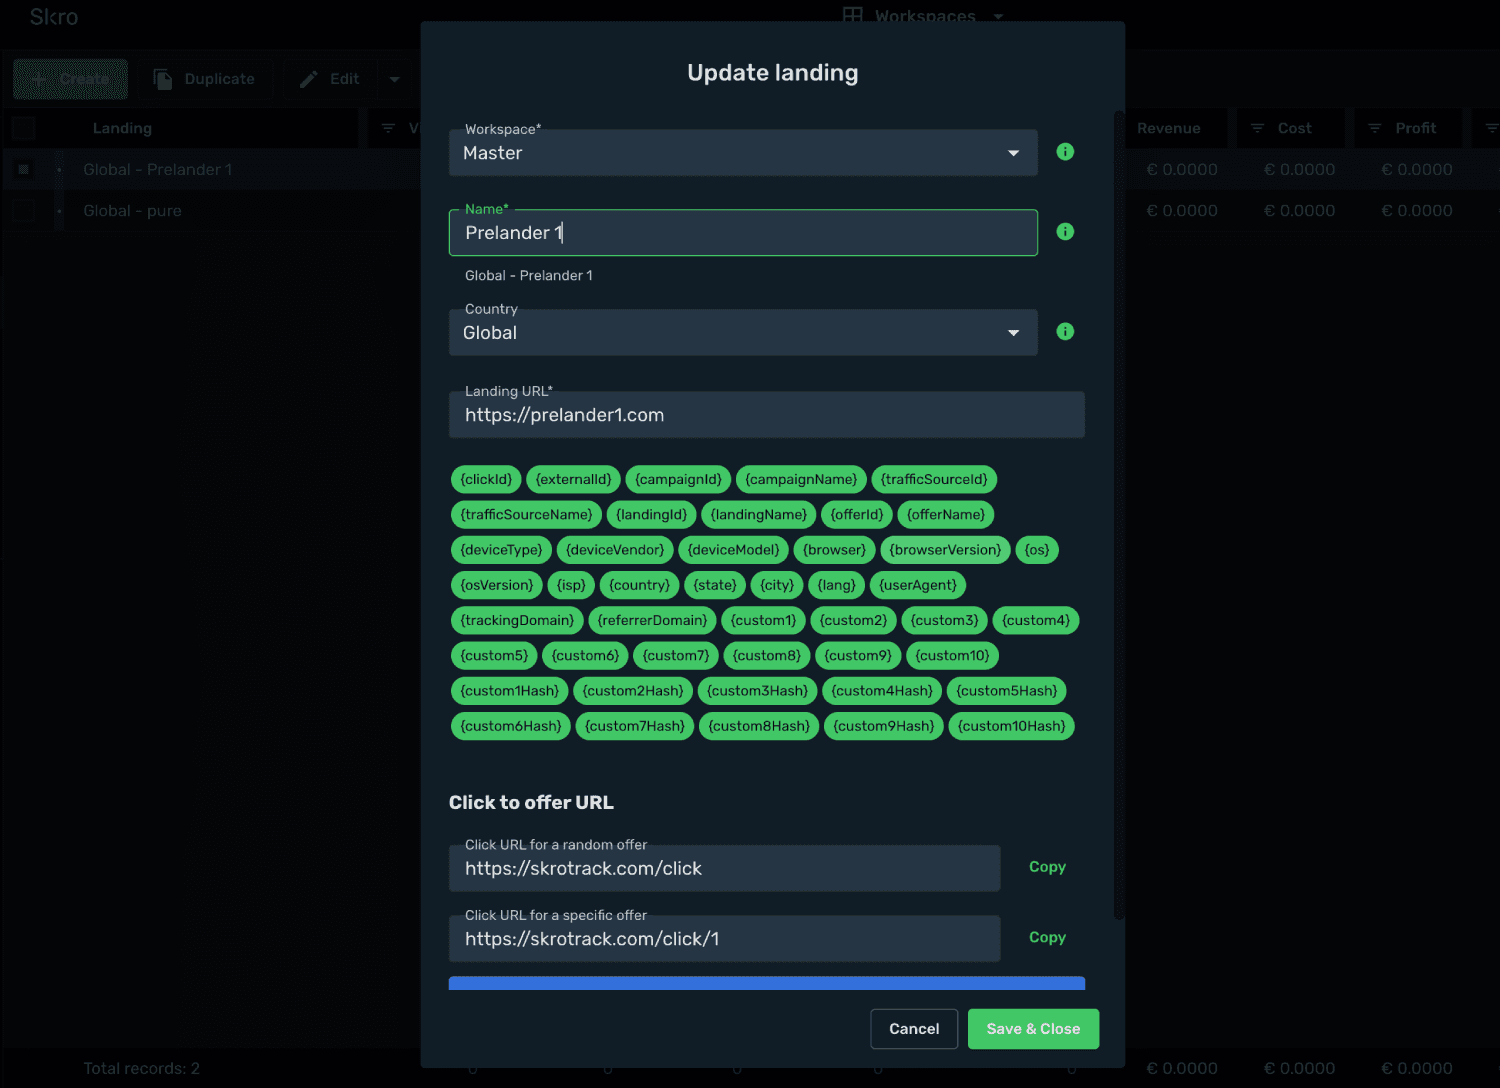Click the Global - pure row name
1500x1088 pixels.
(132, 211)
